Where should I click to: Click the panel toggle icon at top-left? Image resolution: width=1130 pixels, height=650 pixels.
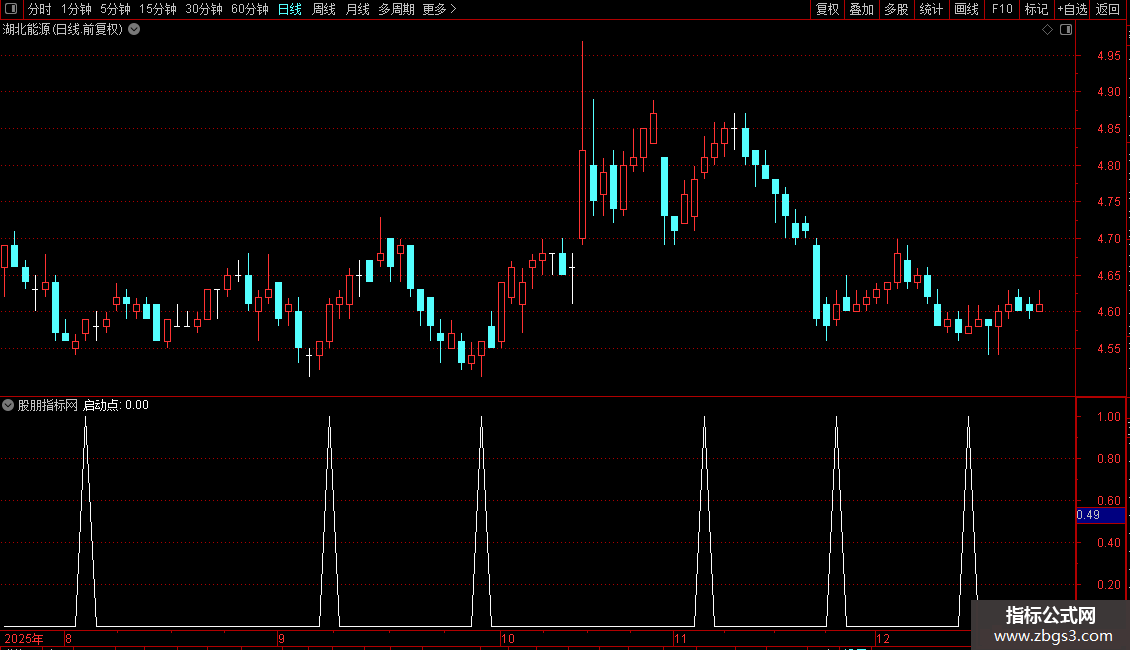click(x=11, y=9)
